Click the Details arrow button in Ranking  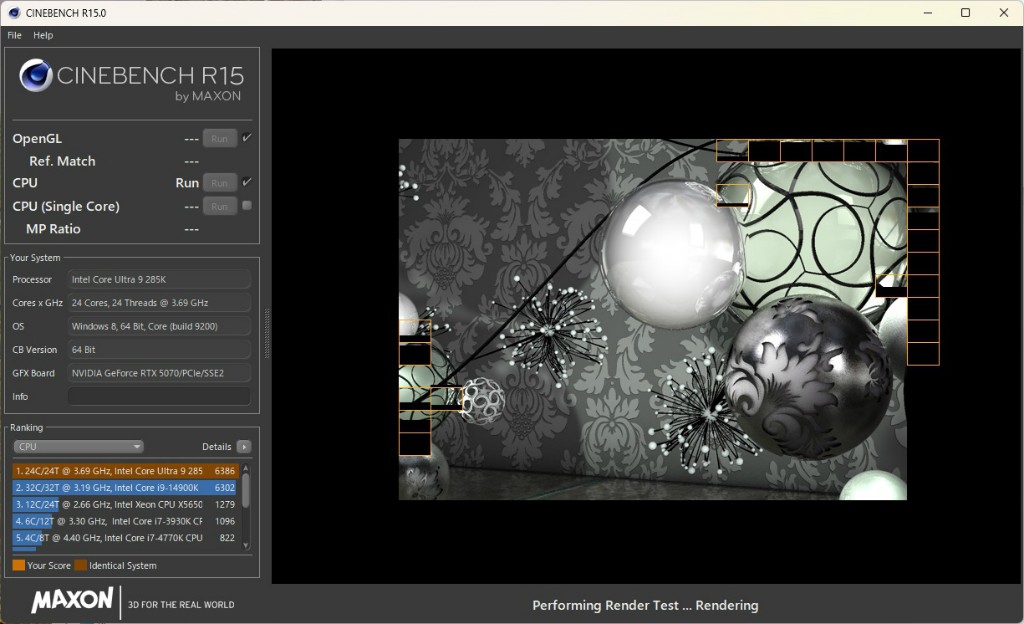coord(243,447)
